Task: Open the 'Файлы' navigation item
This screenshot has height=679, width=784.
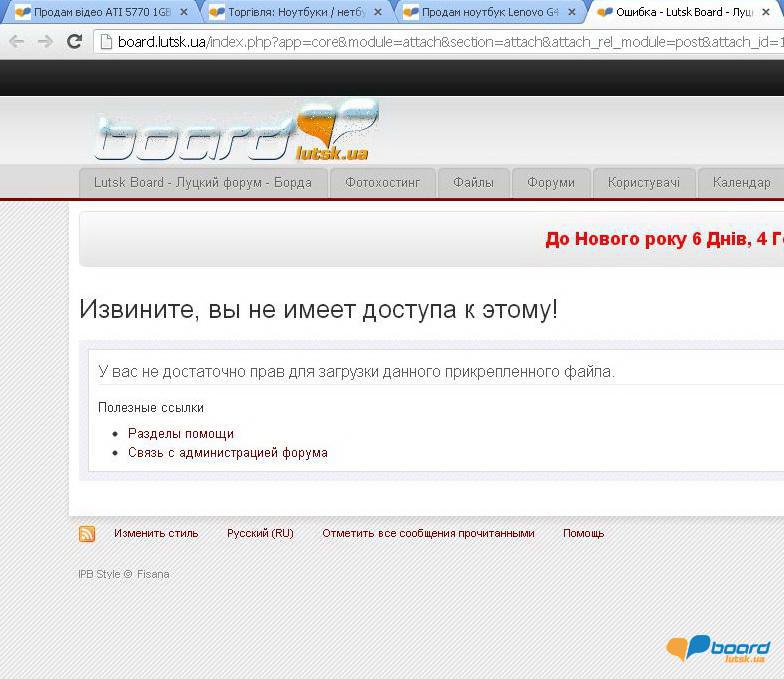Action: tap(473, 182)
